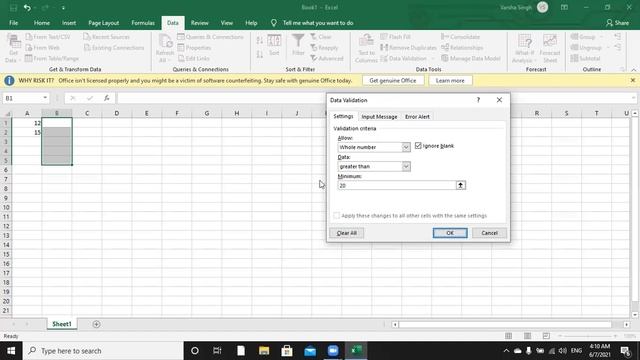
Task: Click the Windows Start button
Action: tap(11, 351)
